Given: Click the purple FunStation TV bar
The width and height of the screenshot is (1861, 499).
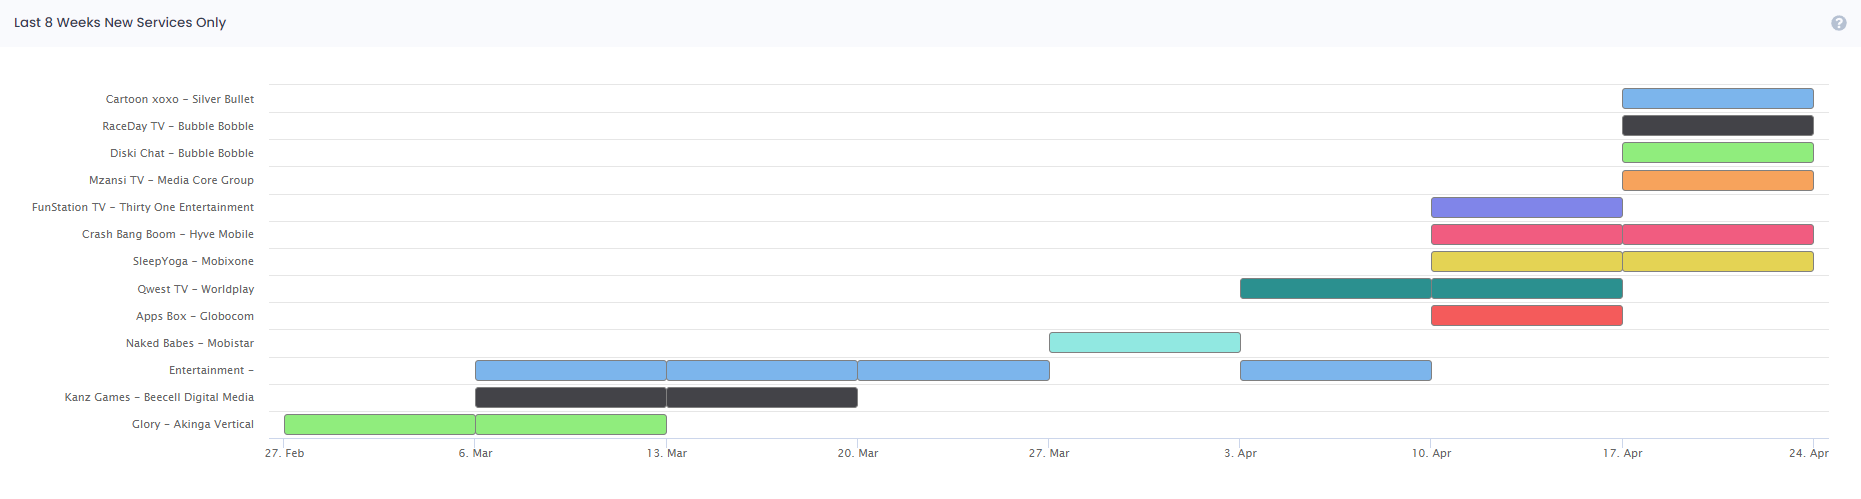Looking at the screenshot, I should point(1526,207).
